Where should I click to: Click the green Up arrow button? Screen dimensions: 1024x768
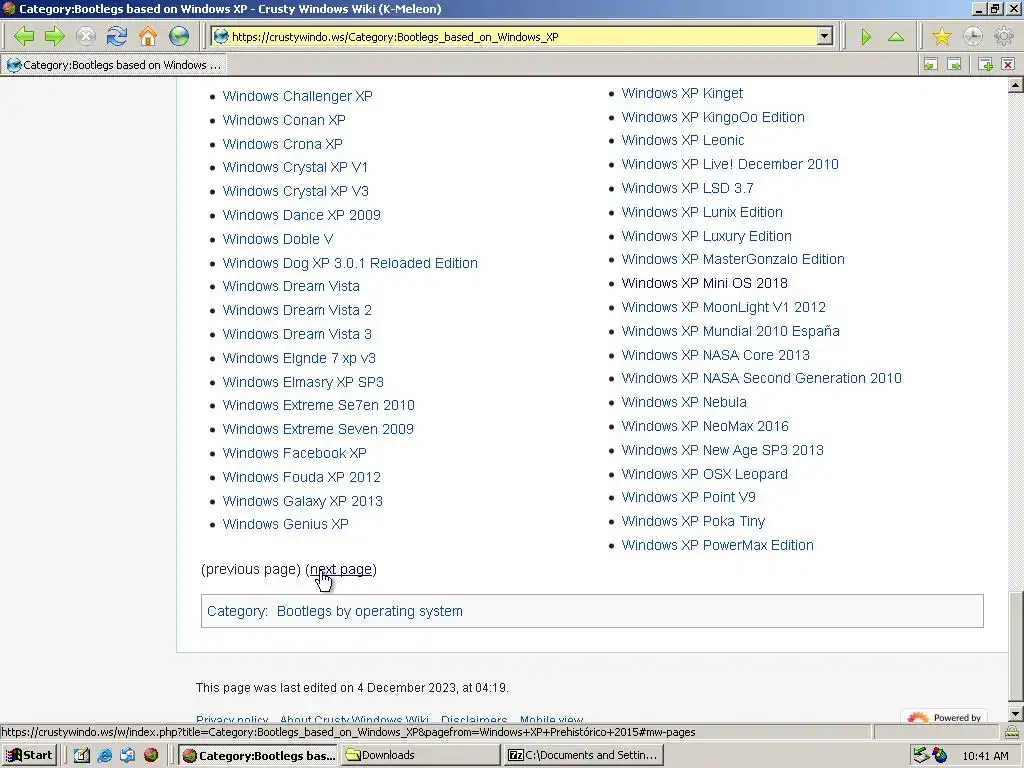pos(896,37)
